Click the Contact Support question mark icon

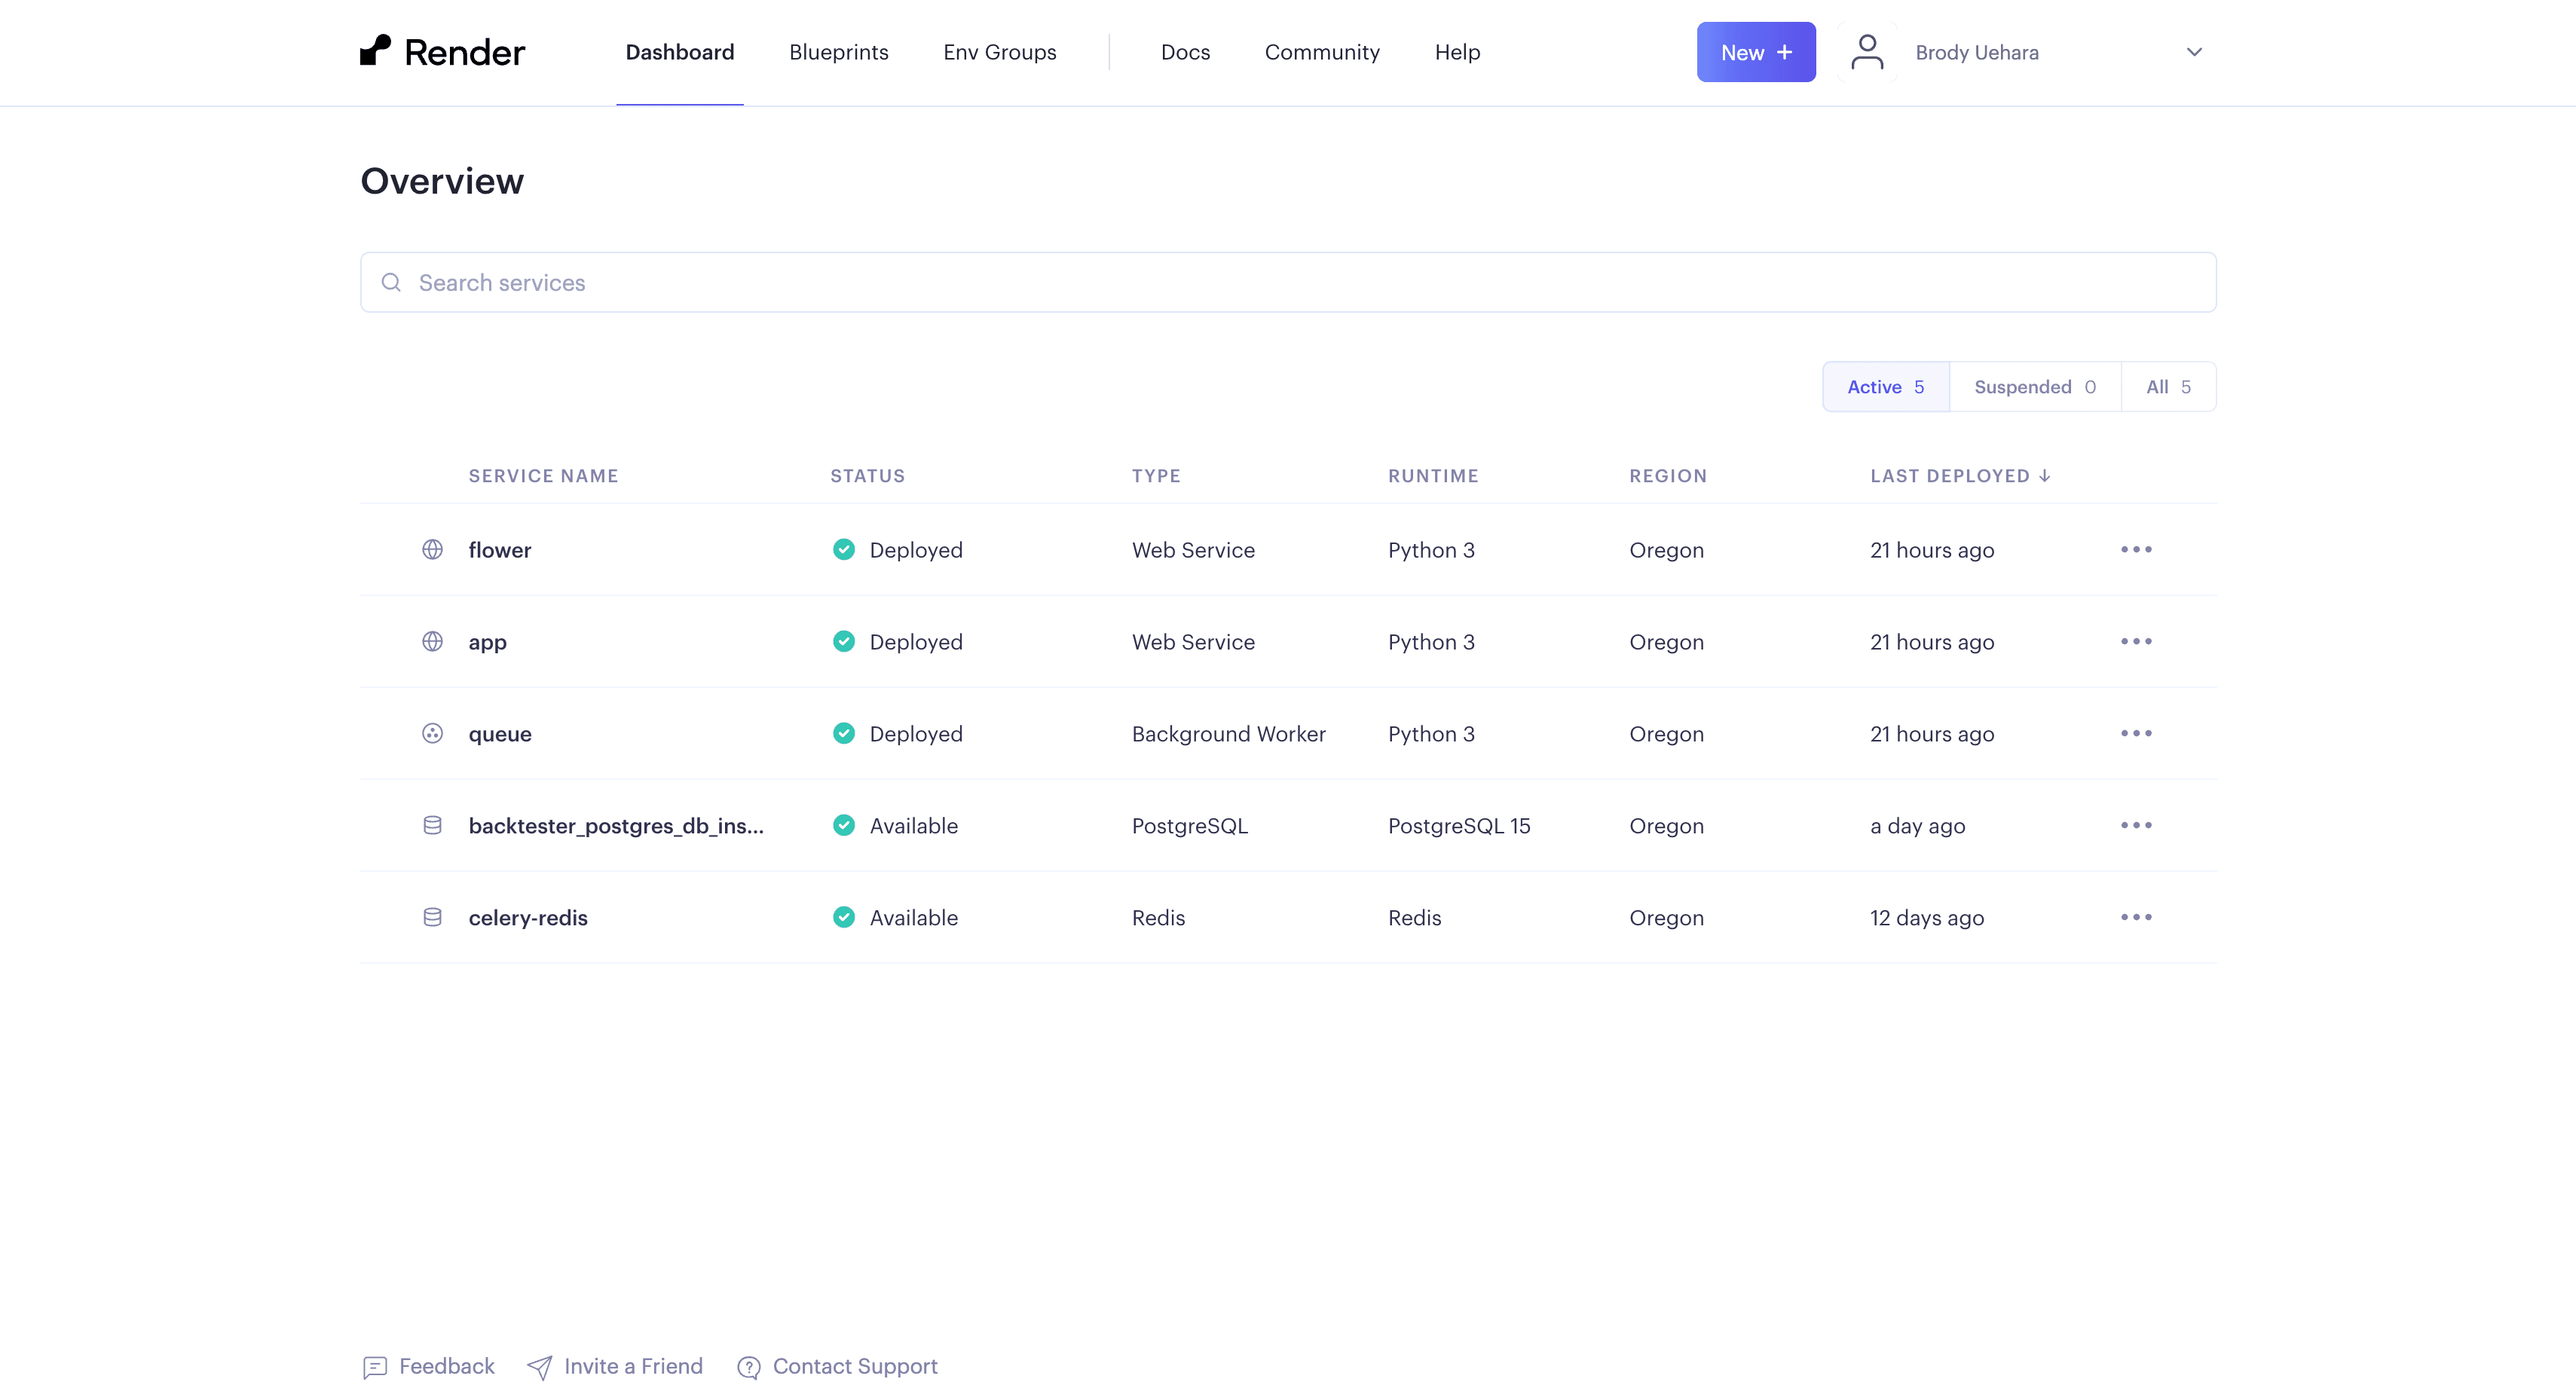pyautogui.click(x=749, y=1367)
